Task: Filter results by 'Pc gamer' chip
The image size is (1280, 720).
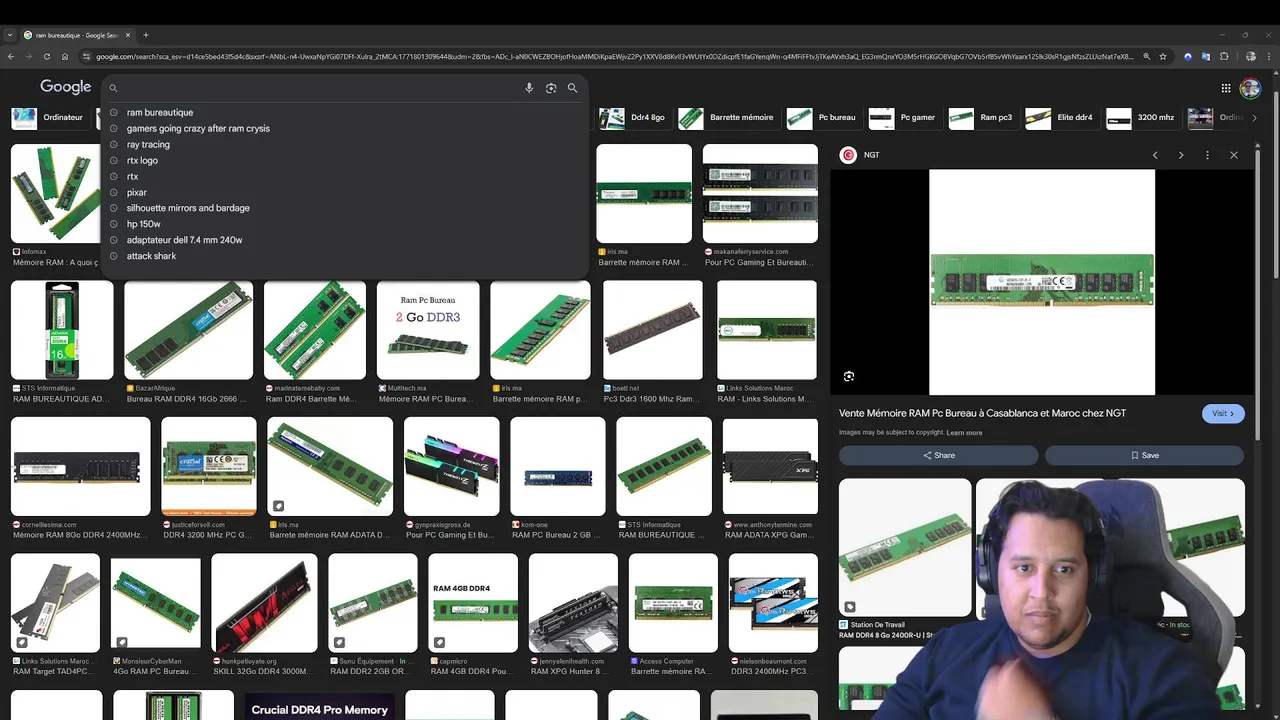Action: pyautogui.click(x=903, y=118)
